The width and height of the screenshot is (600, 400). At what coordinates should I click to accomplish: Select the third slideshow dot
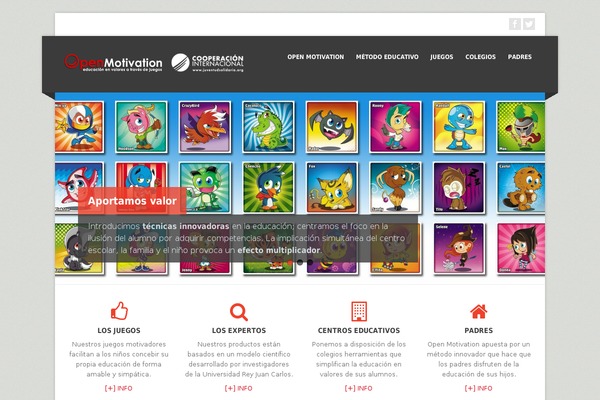tap(310, 262)
